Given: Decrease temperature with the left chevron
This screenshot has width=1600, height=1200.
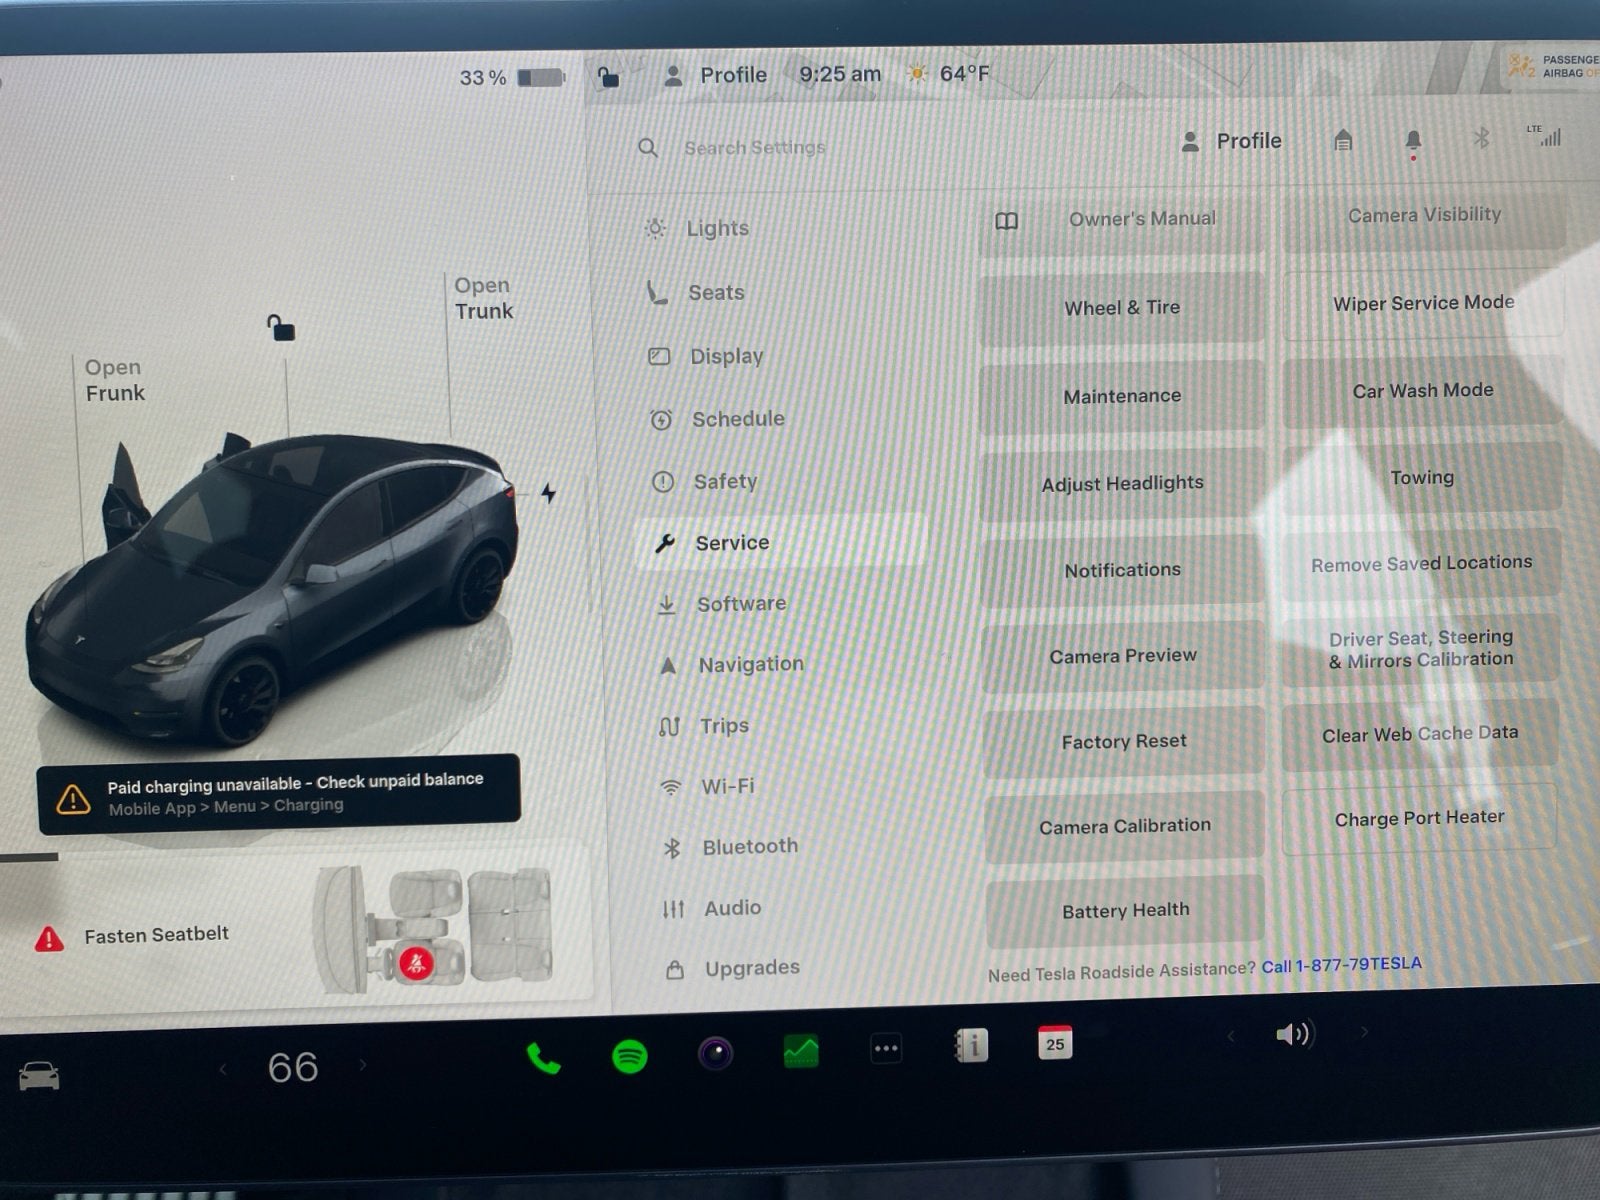Looking at the screenshot, I should [222, 1068].
